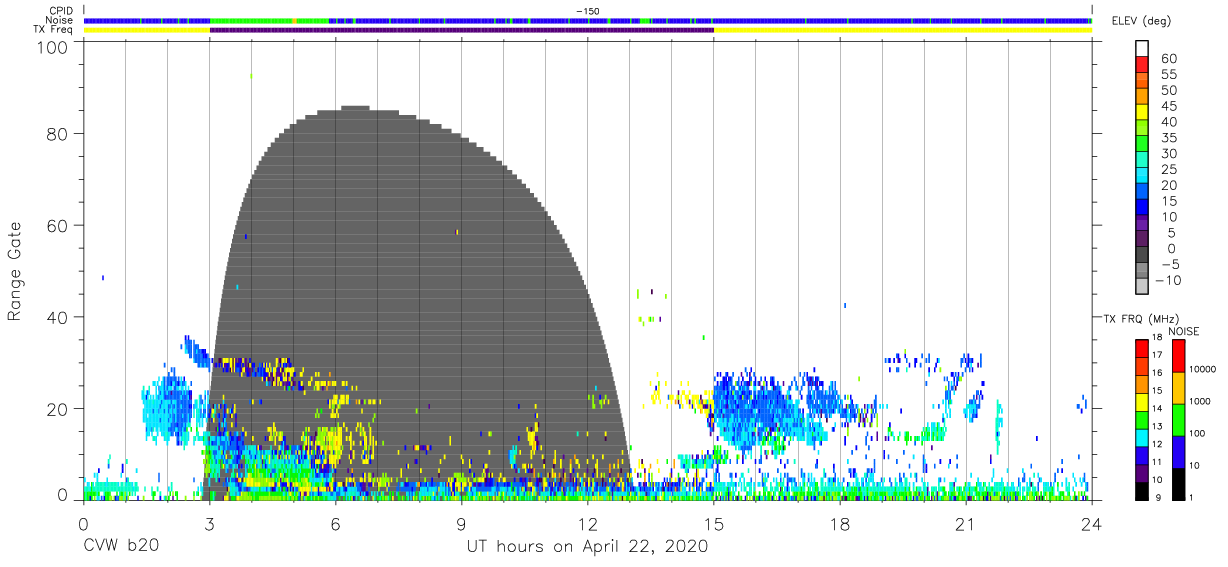Screen dimensions: 1228x567
Task: Click the red 55–60 degree elevation swatch
Action: click(x=1142, y=66)
